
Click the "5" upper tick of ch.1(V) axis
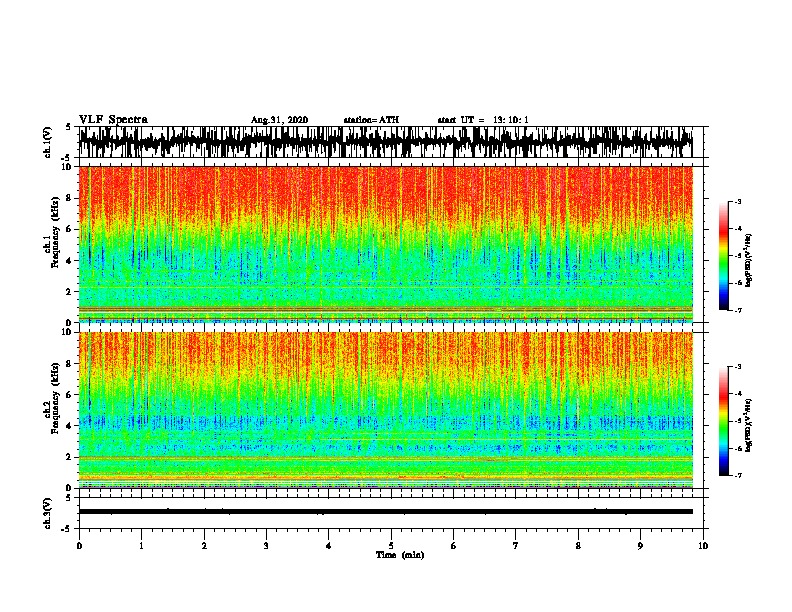coord(69,127)
